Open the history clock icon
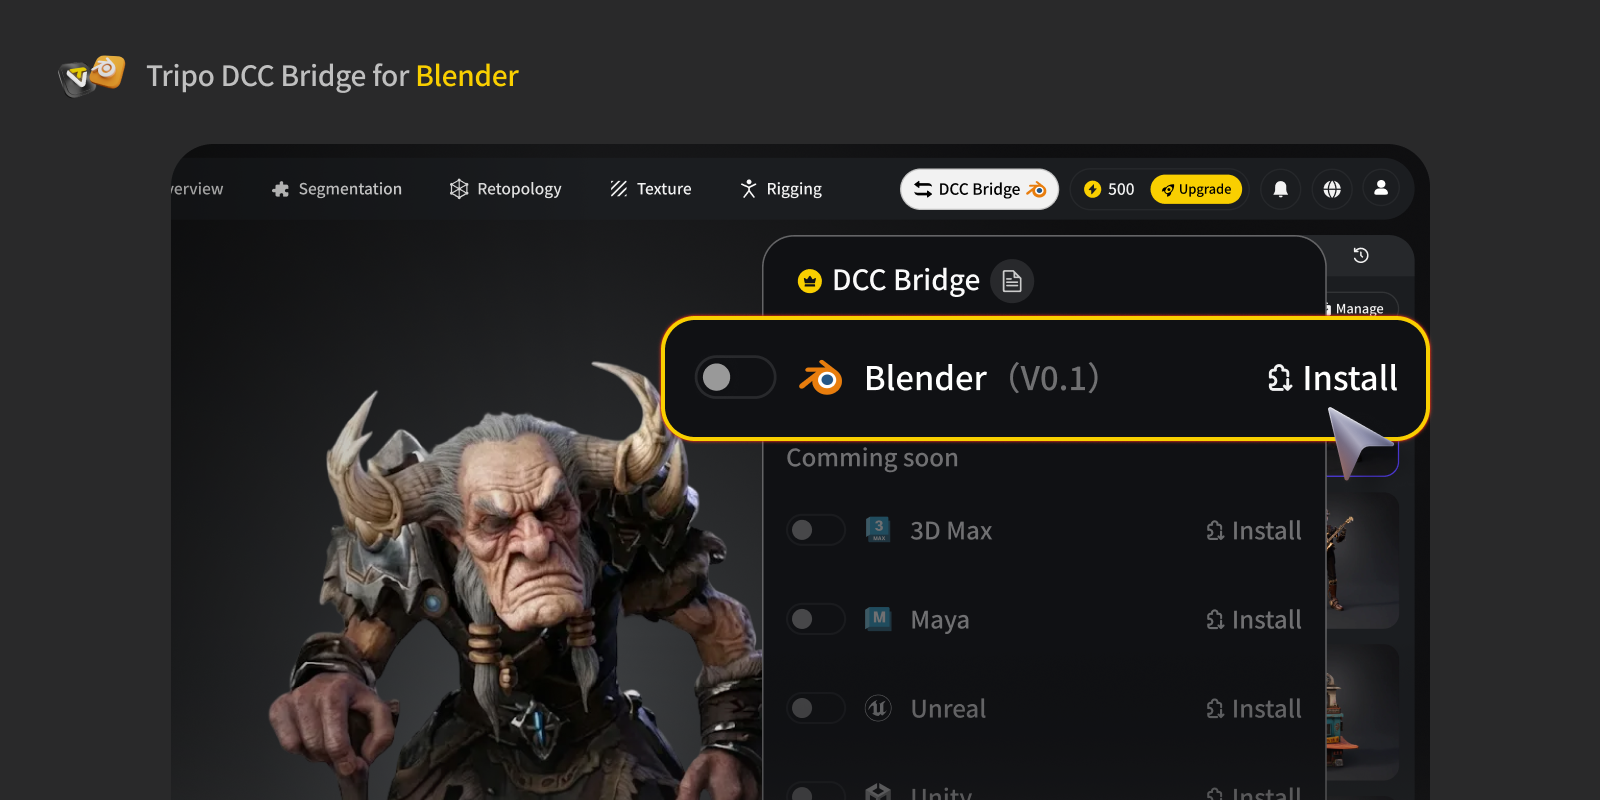Screen dimensions: 1600x800 click(x=1361, y=255)
